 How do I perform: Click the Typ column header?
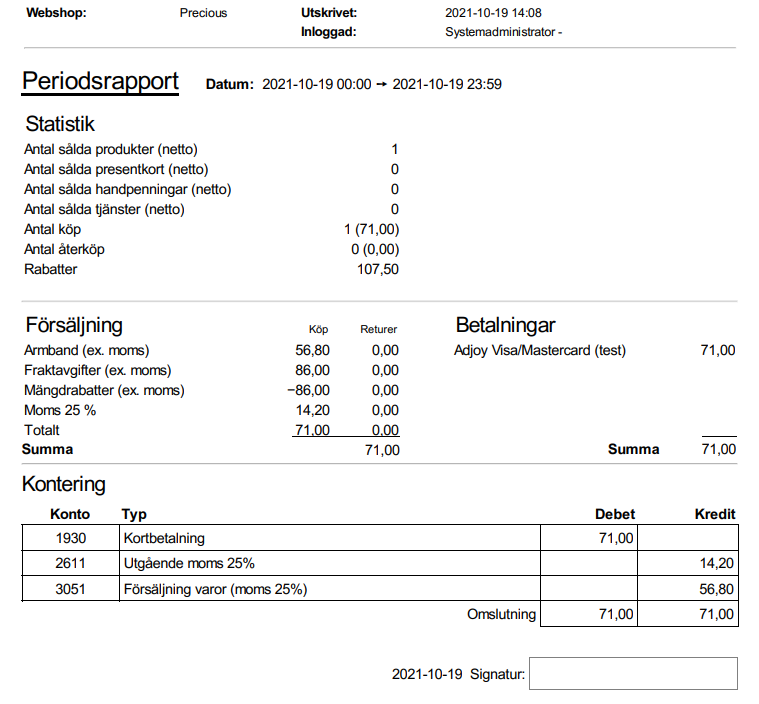[x=134, y=515]
